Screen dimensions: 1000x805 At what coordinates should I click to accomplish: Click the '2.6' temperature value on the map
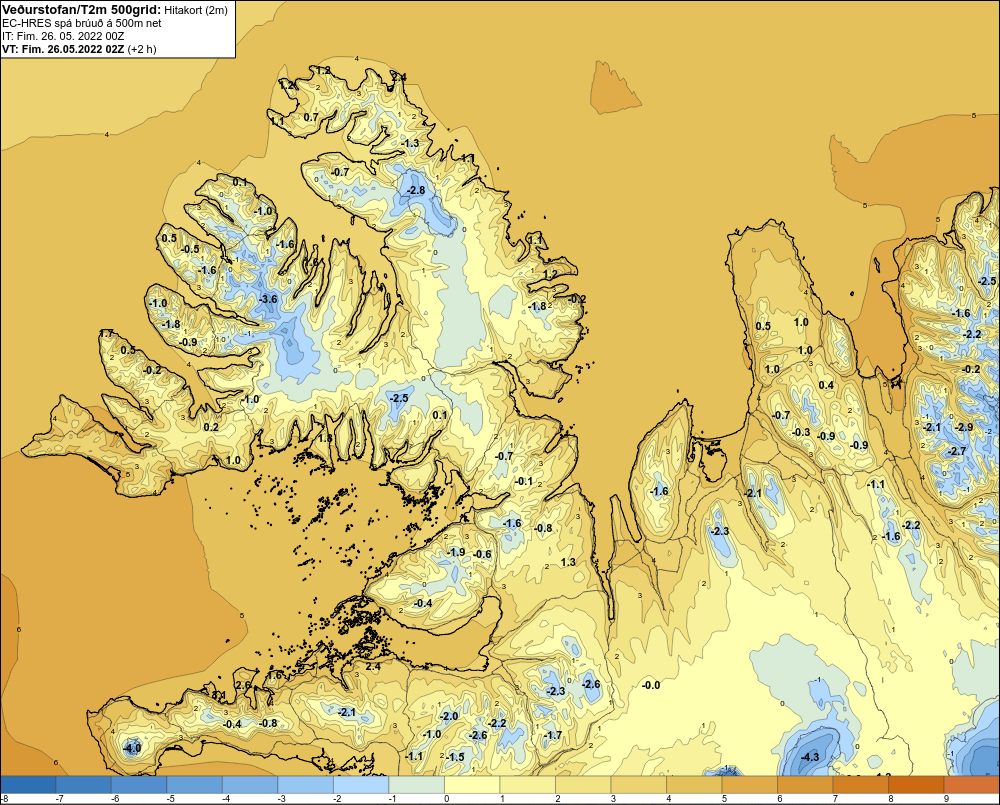click(244, 685)
